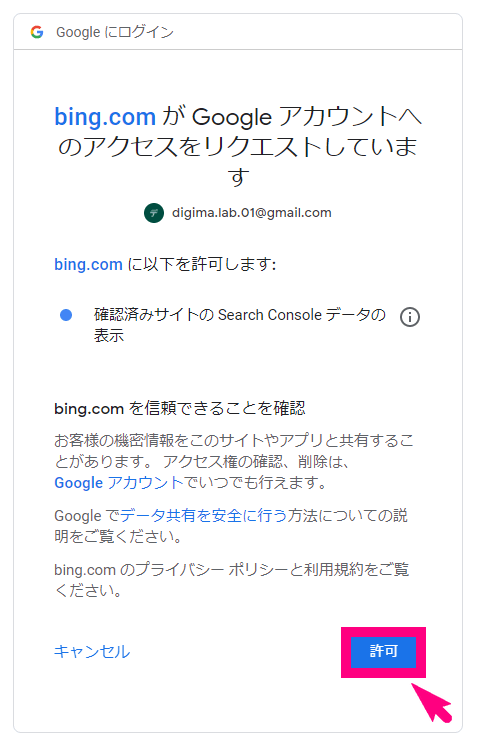Open the Google アカウント link
This screenshot has width=477, height=746.
119,482
